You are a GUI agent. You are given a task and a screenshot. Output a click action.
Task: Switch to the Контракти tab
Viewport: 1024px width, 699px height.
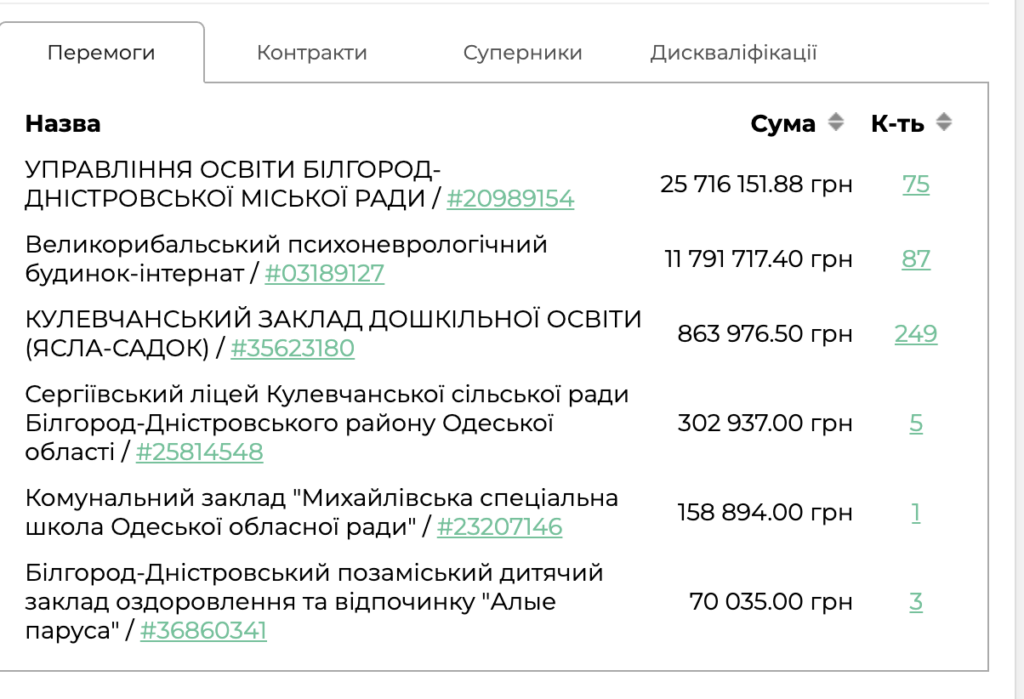pyautogui.click(x=312, y=53)
